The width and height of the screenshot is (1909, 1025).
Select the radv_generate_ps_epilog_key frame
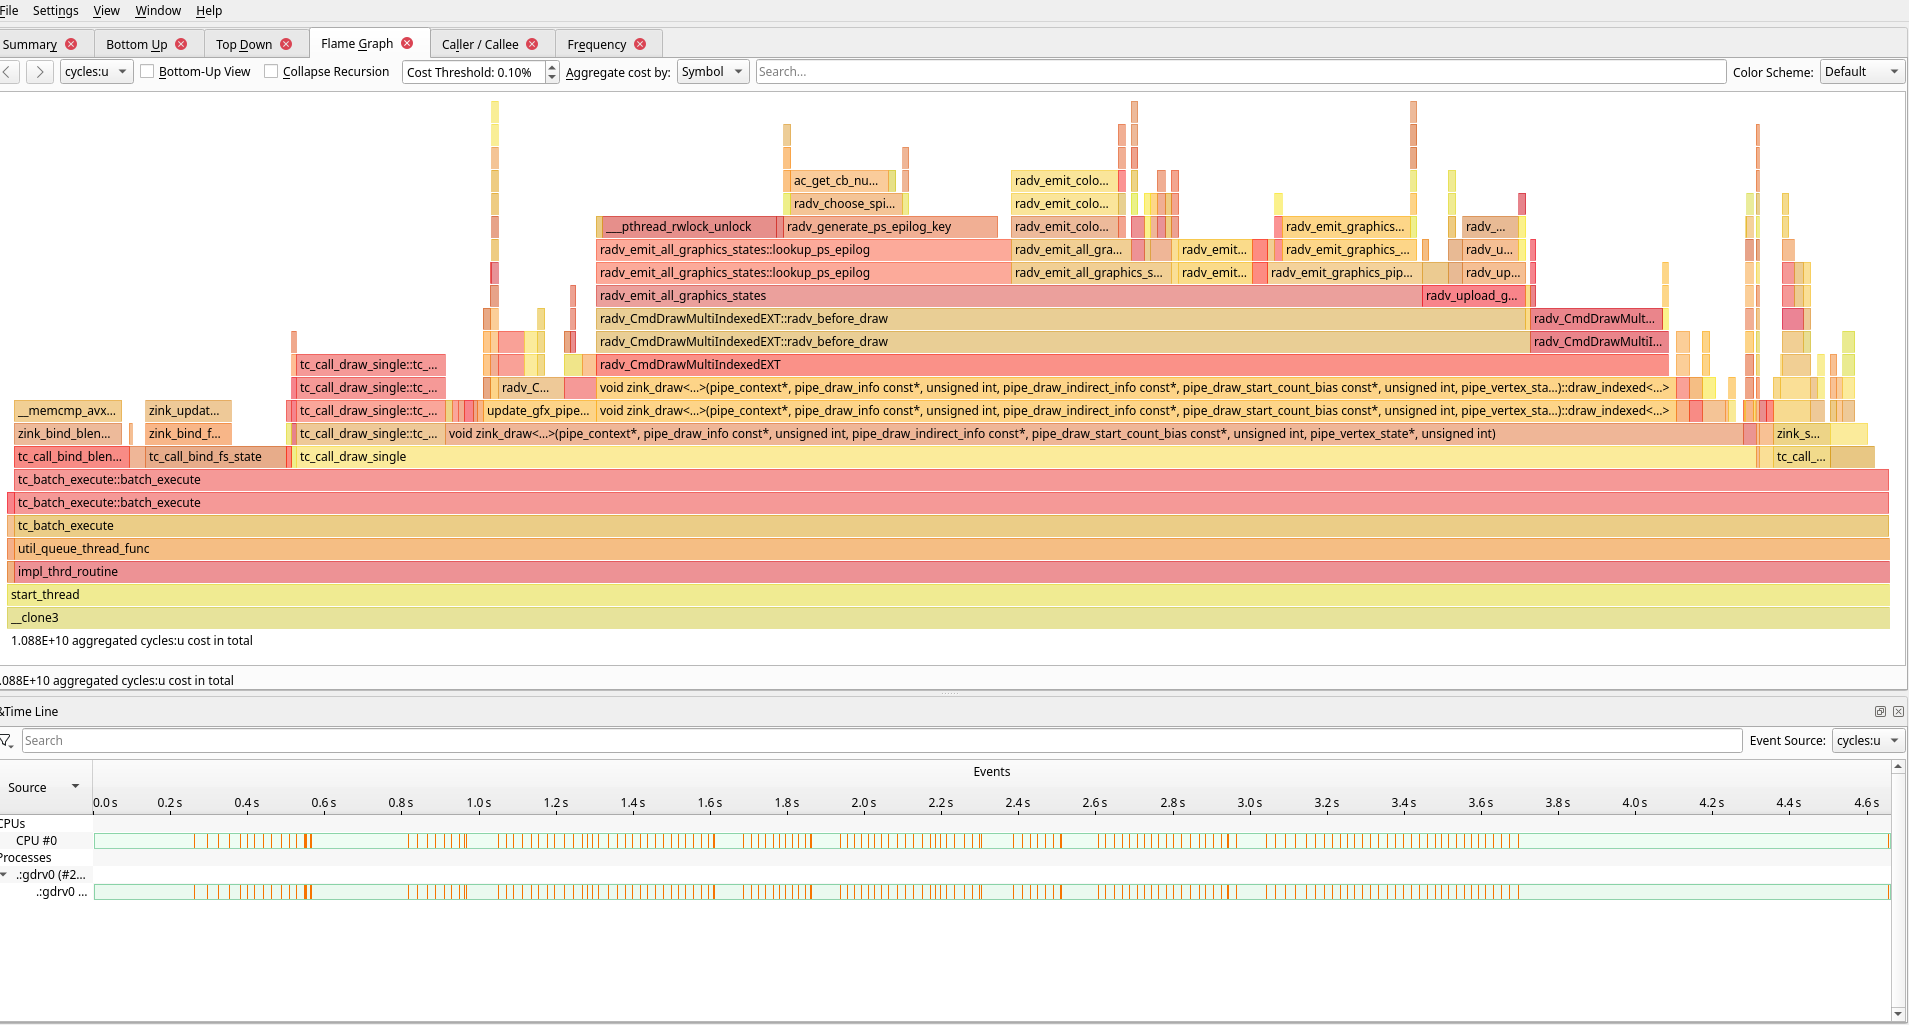pyautogui.click(x=890, y=227)
